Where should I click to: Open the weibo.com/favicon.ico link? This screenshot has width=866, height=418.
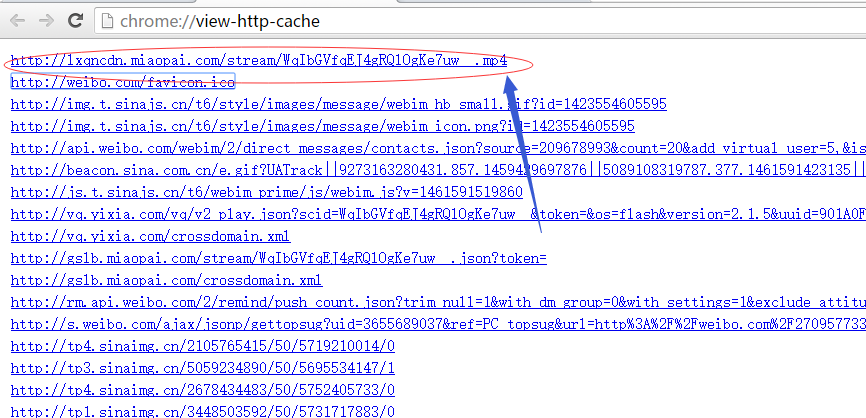(123, 83)
